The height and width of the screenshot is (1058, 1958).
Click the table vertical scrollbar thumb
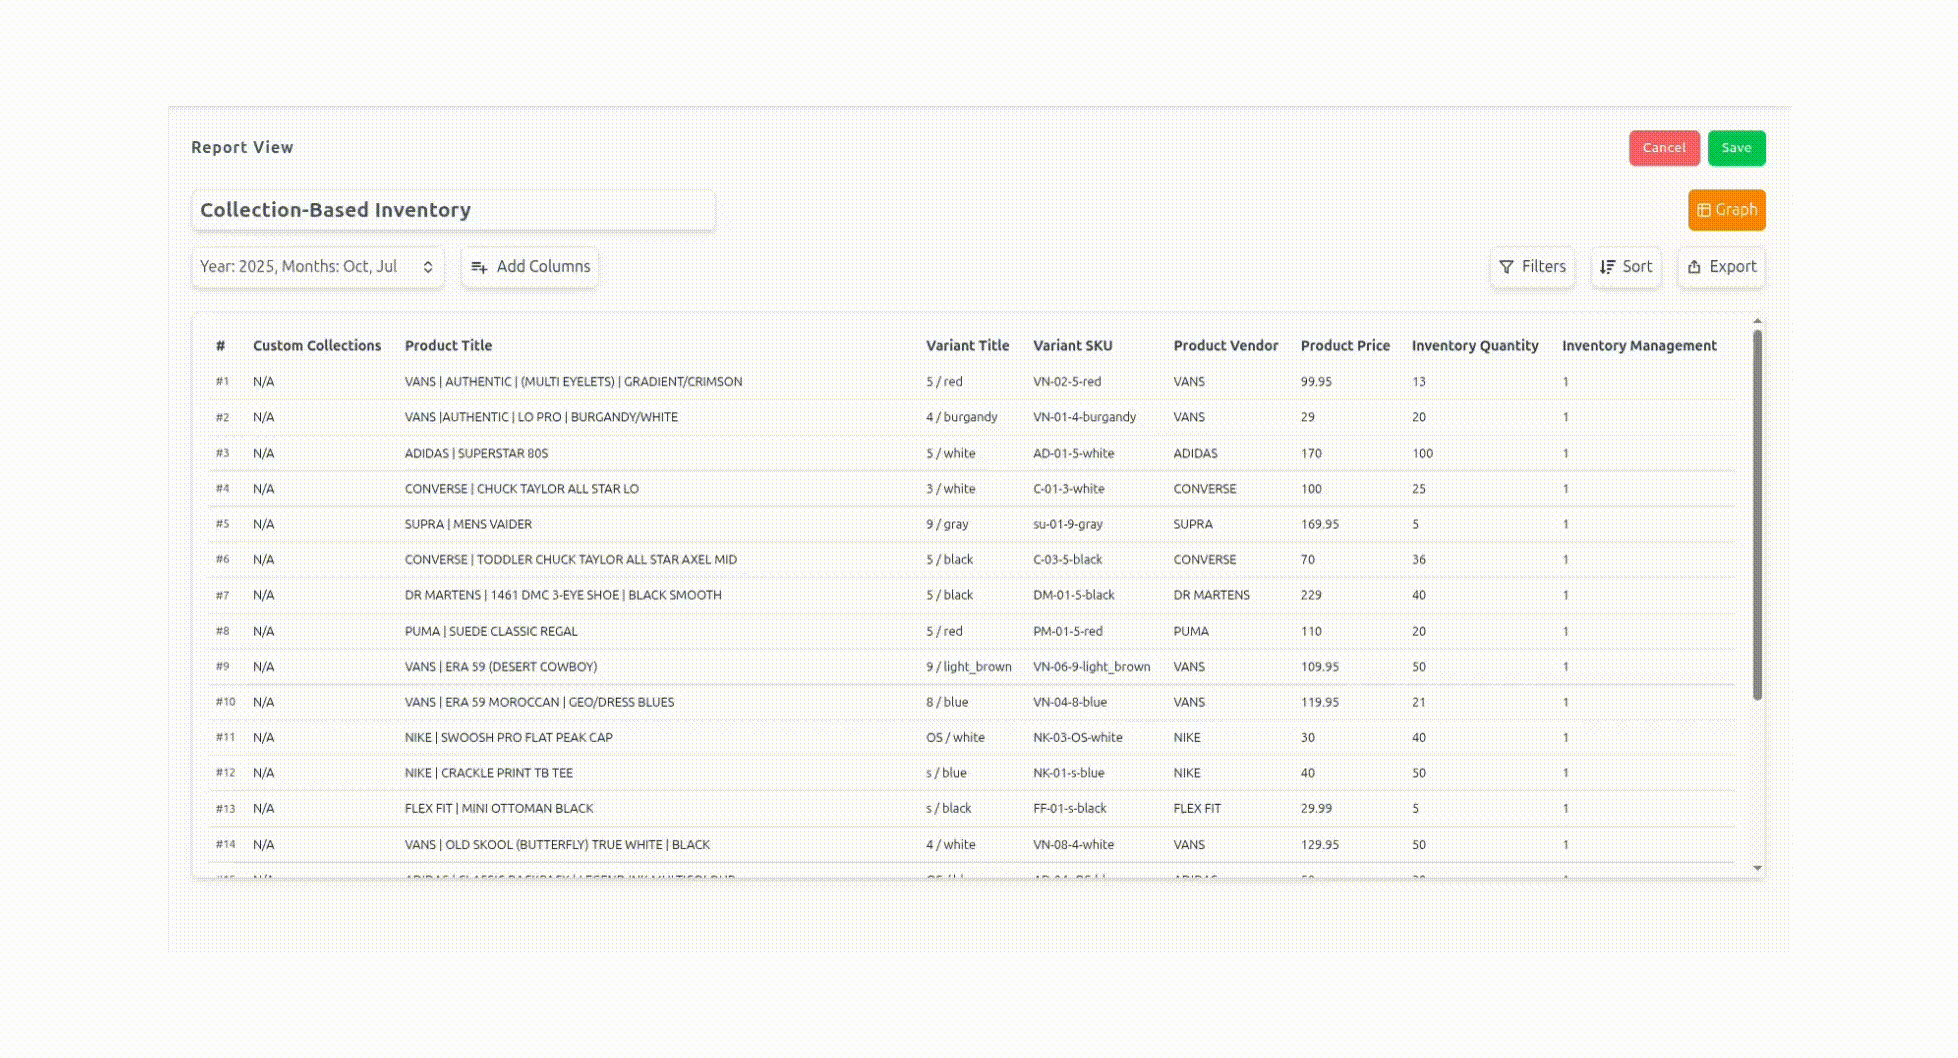click(1757, 515)
